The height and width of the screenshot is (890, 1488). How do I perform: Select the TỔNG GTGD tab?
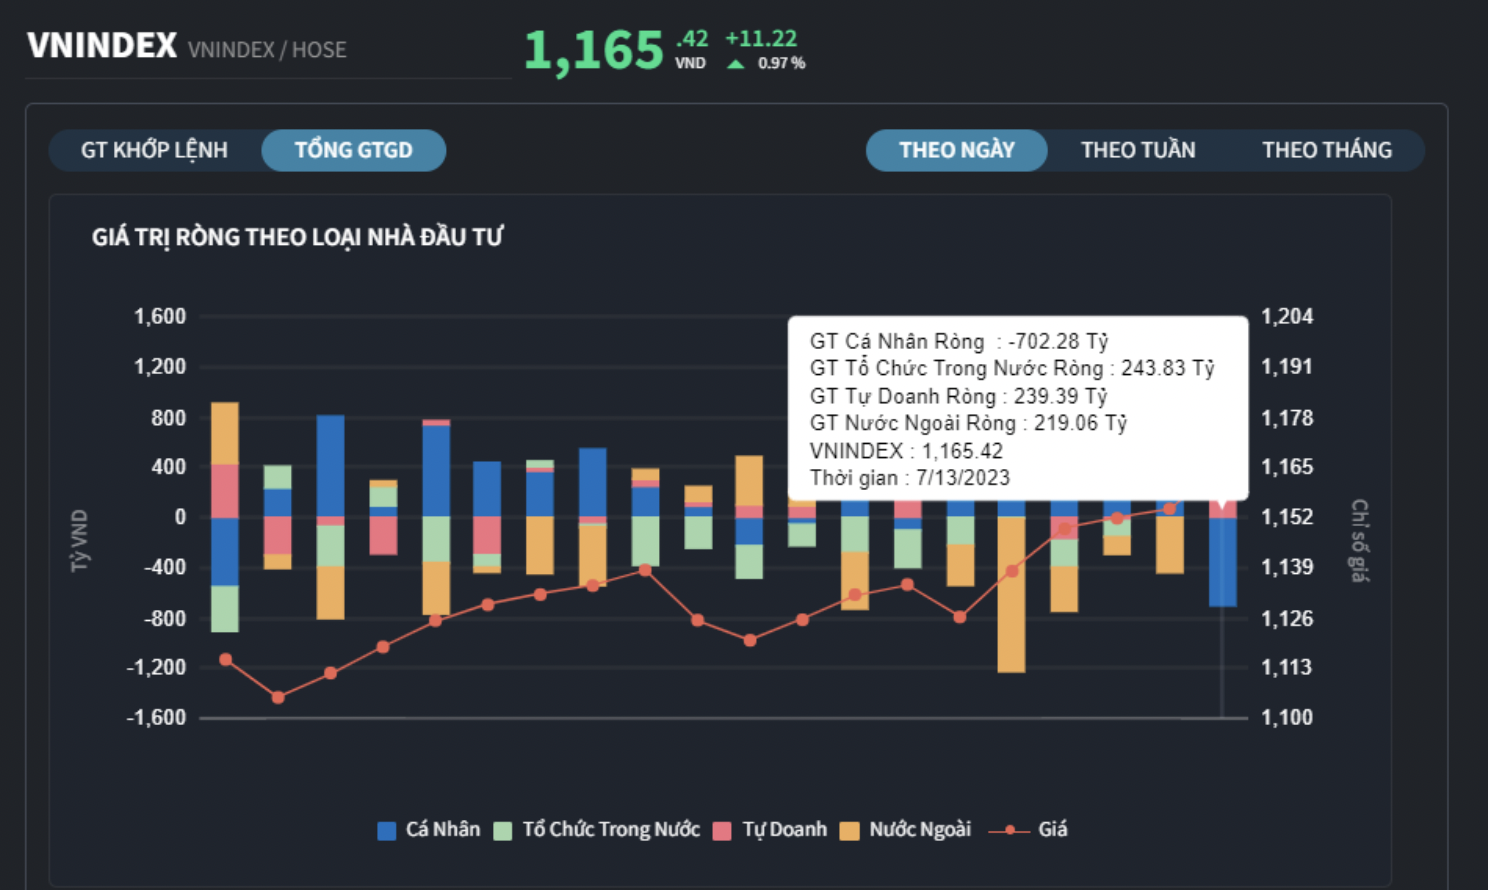(353, 150)
